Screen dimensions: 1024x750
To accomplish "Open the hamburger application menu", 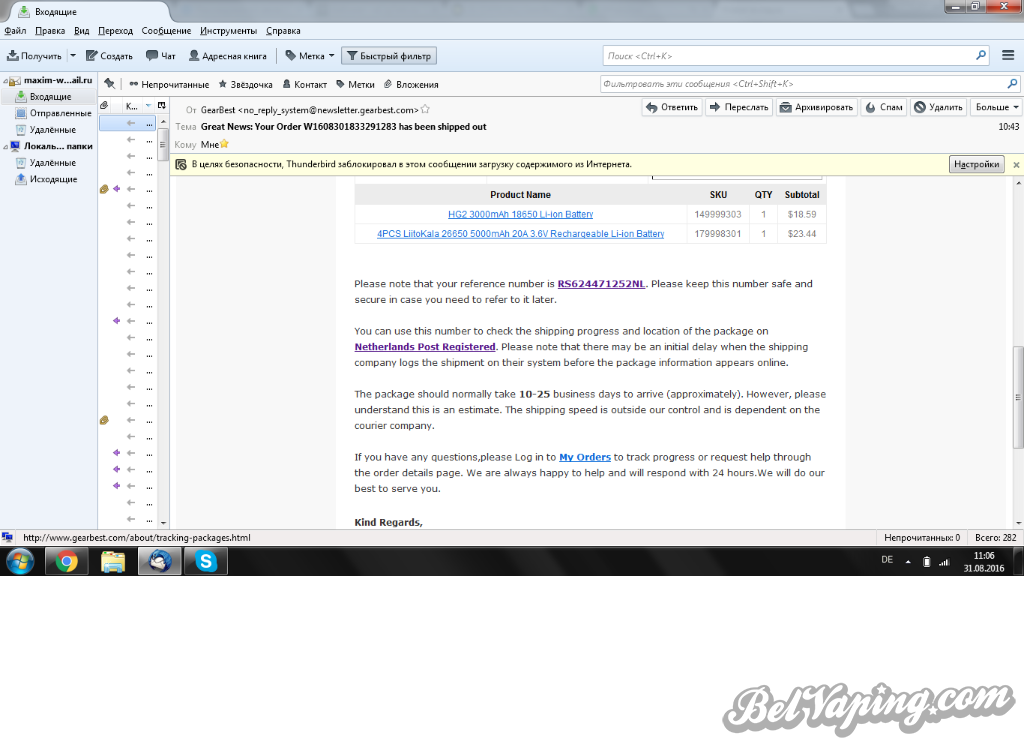I will tap(1008, 56).
